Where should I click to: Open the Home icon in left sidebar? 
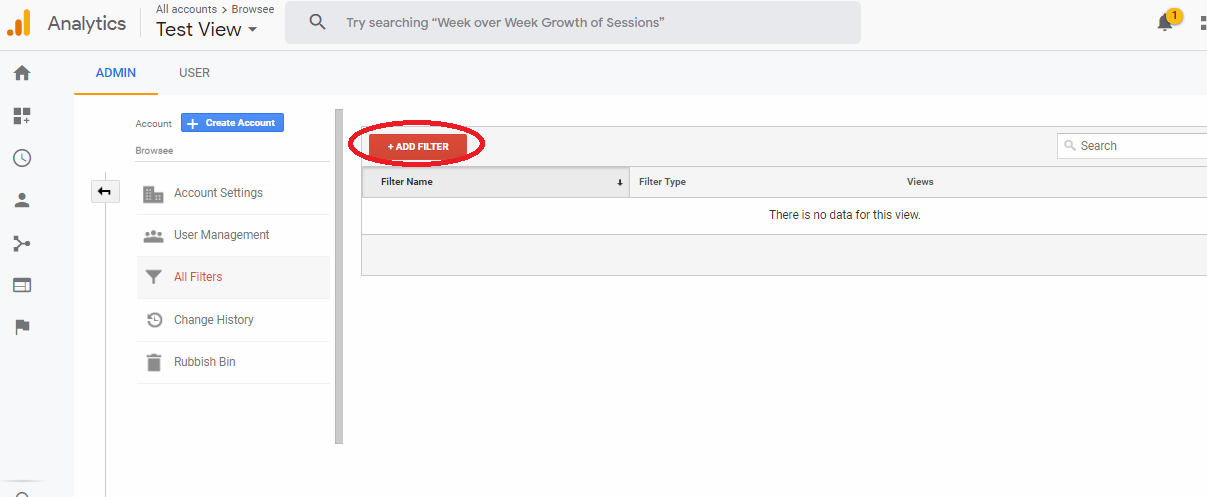point(21,73)
